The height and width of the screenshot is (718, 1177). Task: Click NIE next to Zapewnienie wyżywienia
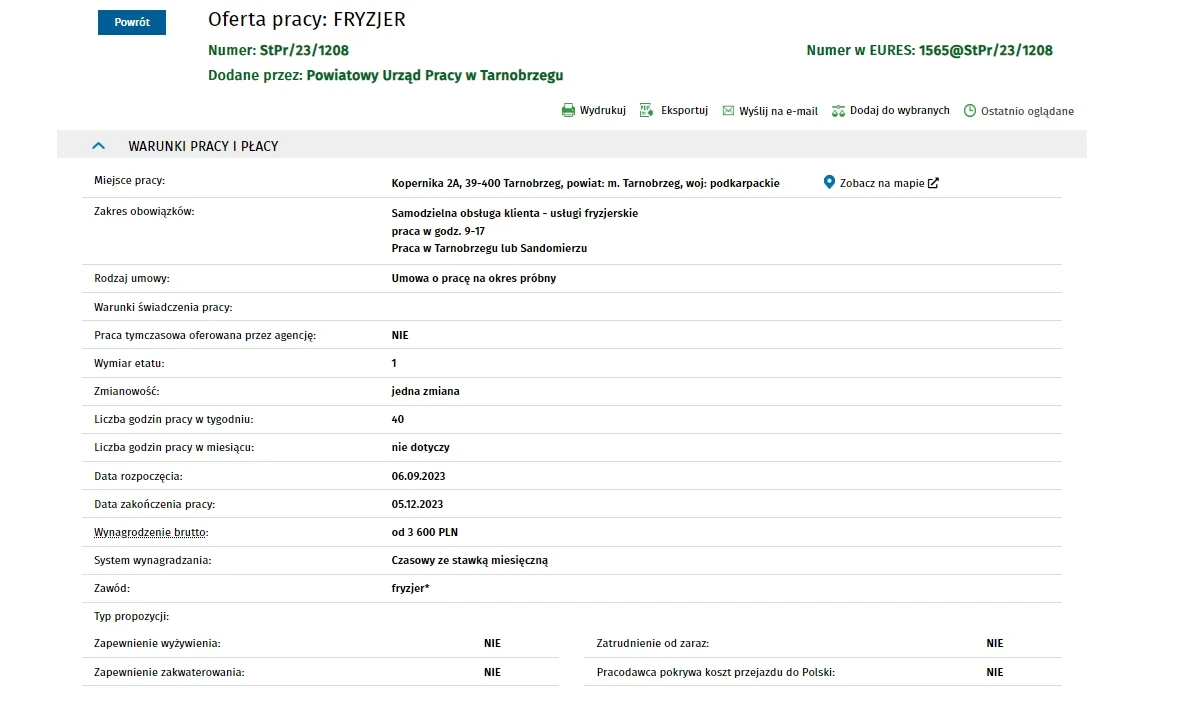pyautogui.click(x=492, y=643)
